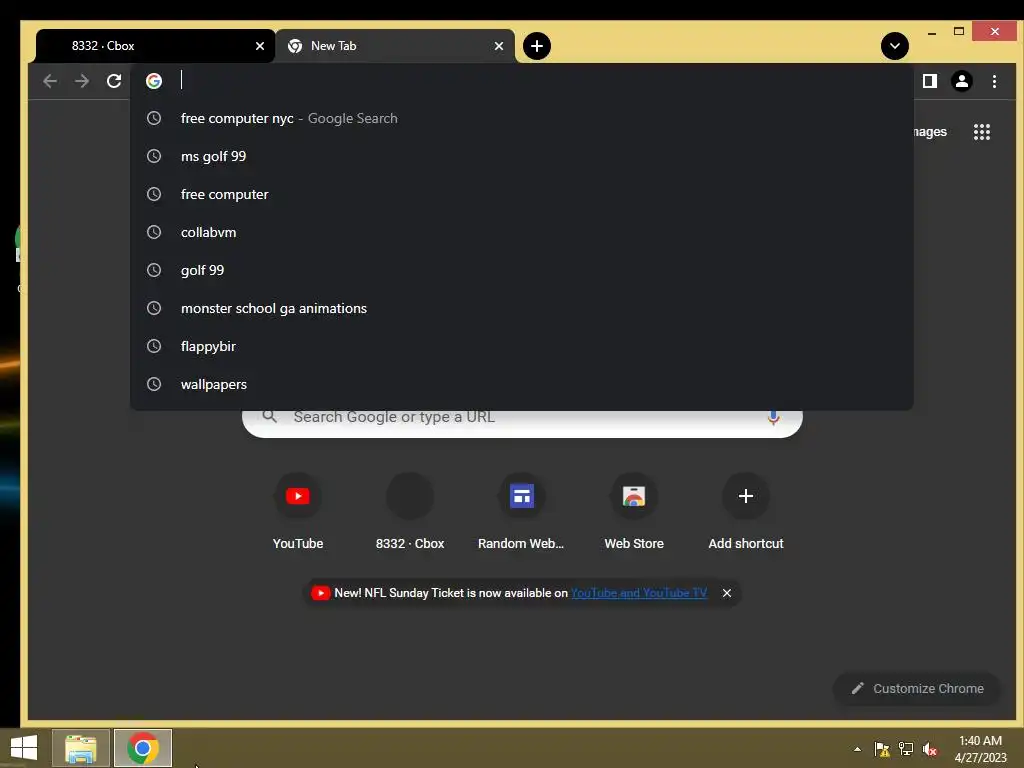
Task: Open the tab search dropdown arrow
Action: pos(895,46)
